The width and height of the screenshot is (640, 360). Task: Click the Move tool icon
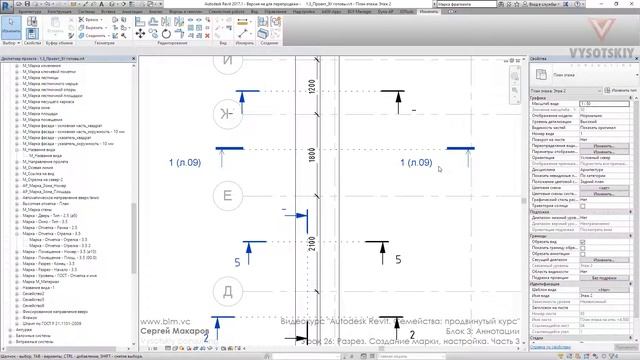(x=140, y=33)
